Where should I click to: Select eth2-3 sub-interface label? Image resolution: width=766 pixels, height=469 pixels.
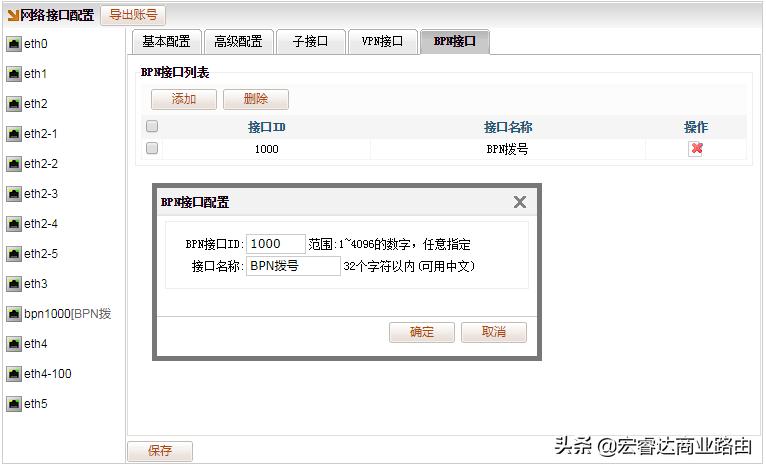[x=41, y=194]
